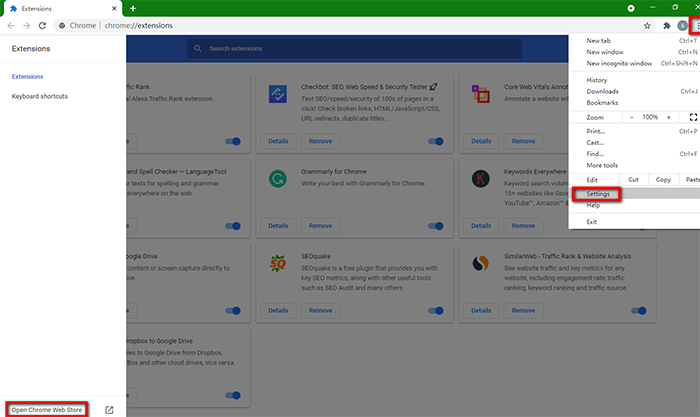The width and height of the screenshot is (700, 417).
Task: Click the external link icon beside Web Store
Action: (109, 409)
